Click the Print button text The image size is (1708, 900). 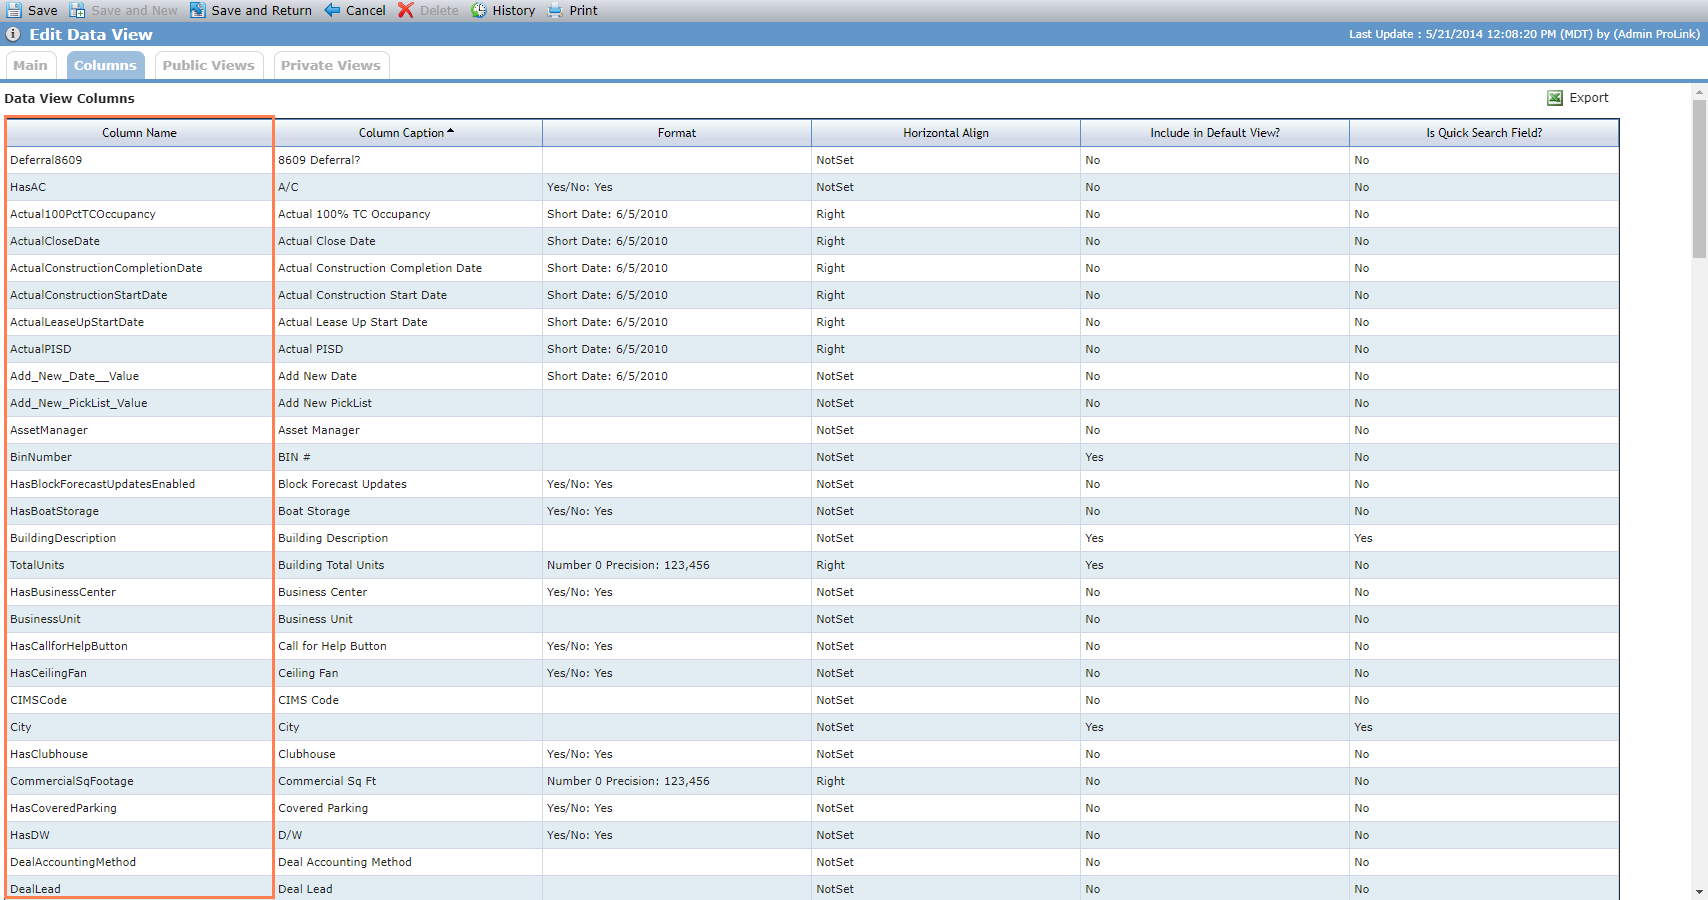click(584, 10)
